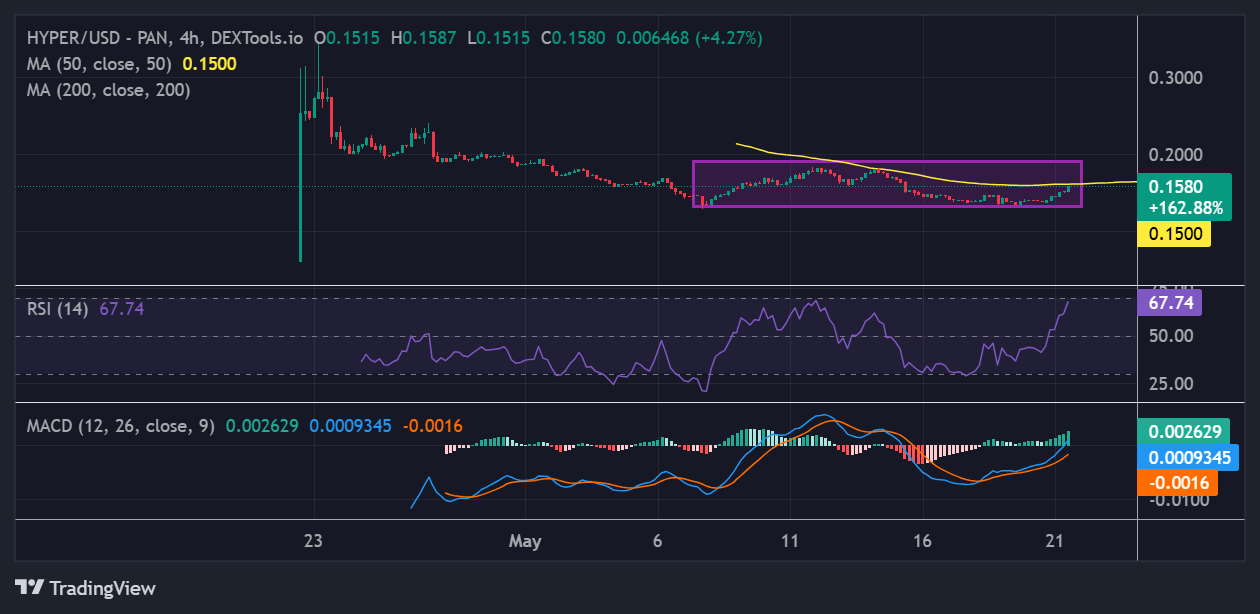Click the 11 date on time axis
Viewport: 1260px width, 614px height.
coord(790,541)
